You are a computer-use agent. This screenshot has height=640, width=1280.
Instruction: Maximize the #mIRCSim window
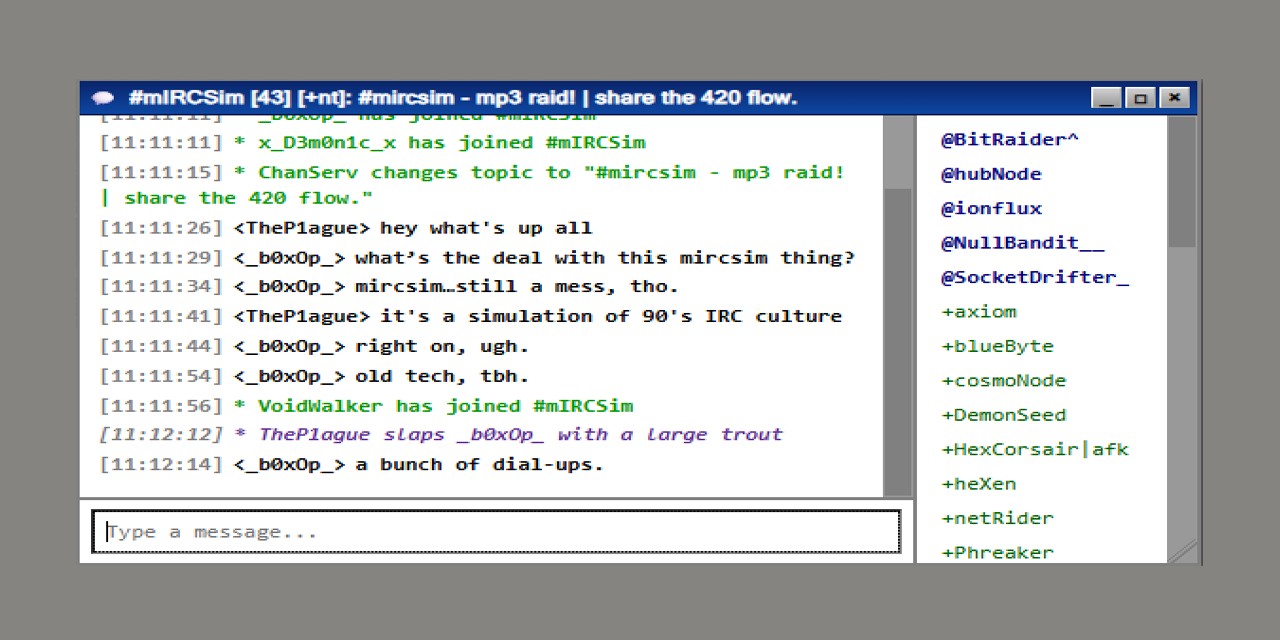1140,98
